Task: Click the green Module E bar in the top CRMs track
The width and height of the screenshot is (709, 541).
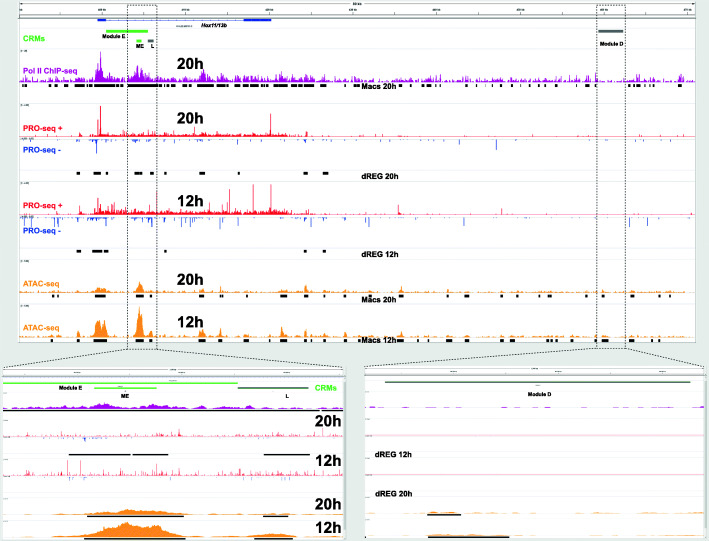Action: (x=126, y=31)
